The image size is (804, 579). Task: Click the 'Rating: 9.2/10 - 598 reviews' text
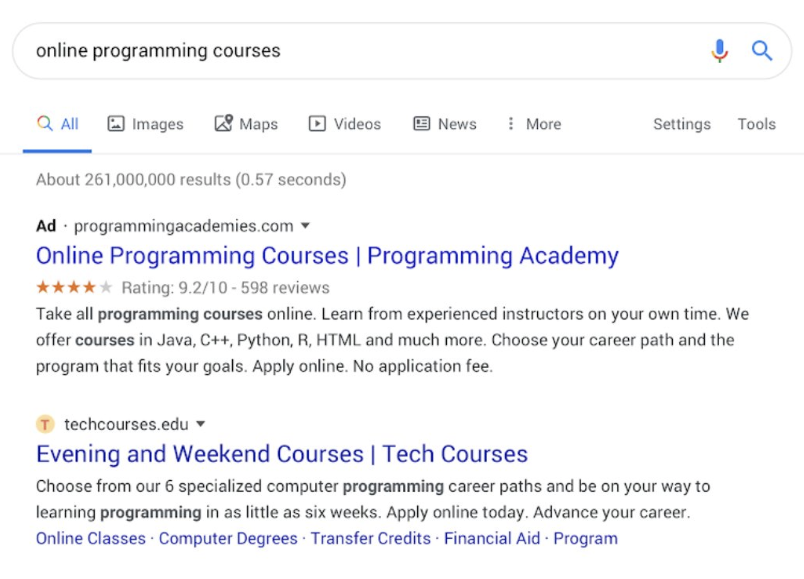(x=226, y=288)
